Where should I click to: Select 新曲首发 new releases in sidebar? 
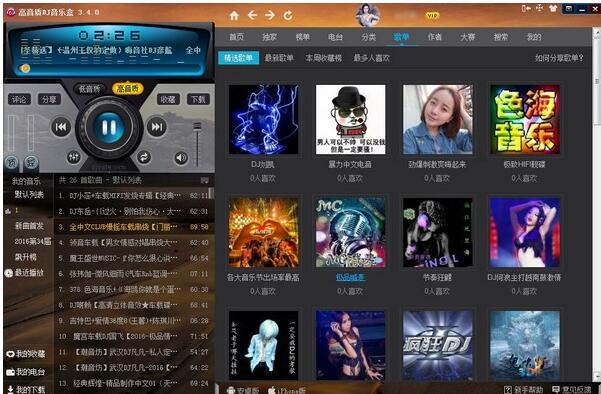29,226
